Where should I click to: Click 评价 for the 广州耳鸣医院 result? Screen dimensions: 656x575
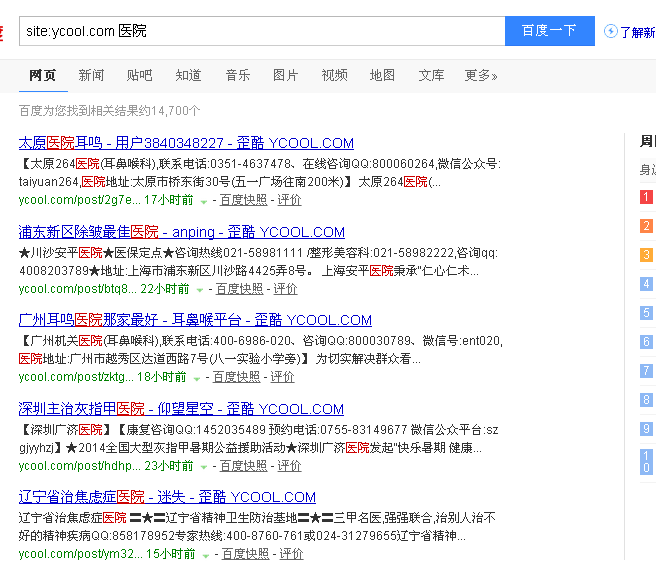(x=282, y=377)
